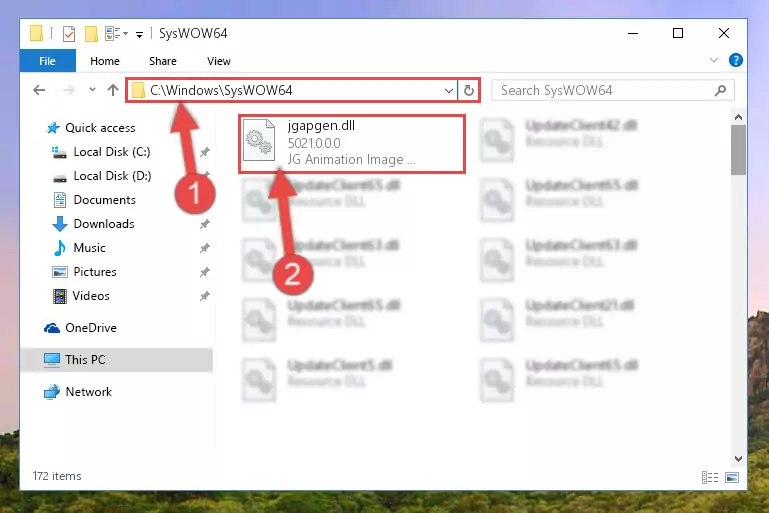Close the SysWOW64 window
The height and width of the screenshot is (513, 769).
pyautogui.click(x=723, y=33)
